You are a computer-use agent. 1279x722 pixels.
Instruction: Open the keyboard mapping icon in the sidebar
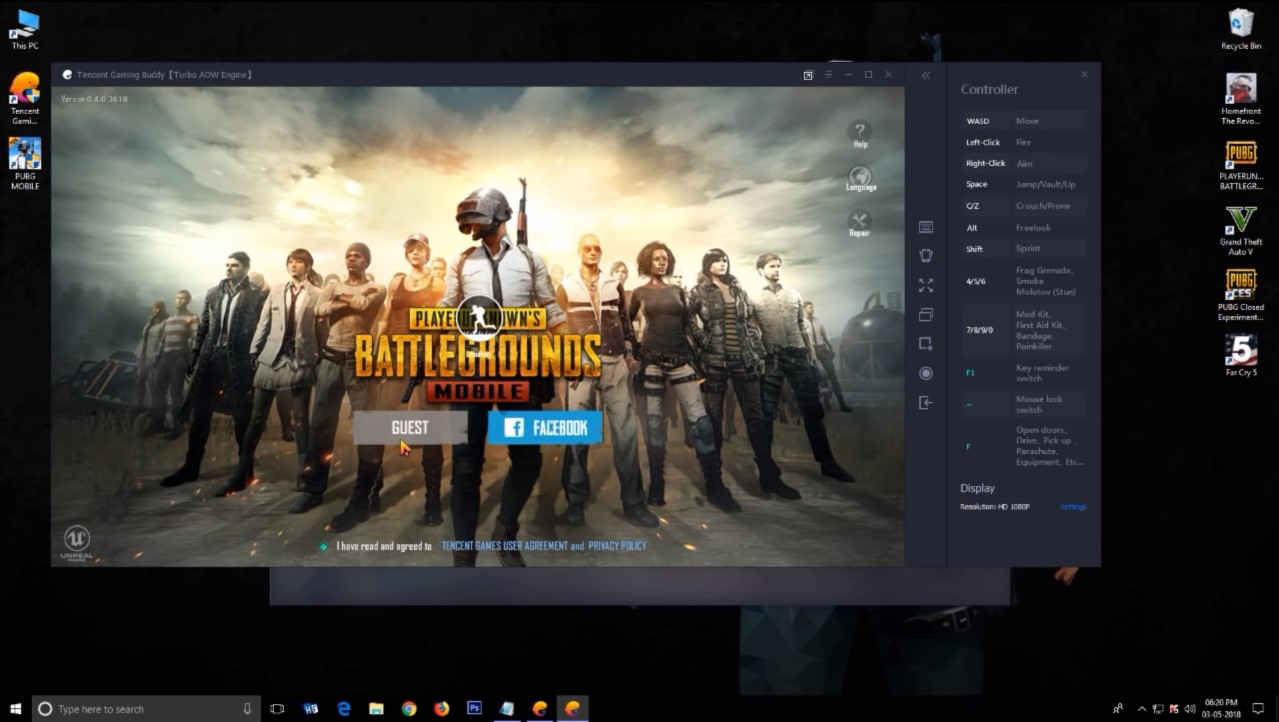(926, 227)
